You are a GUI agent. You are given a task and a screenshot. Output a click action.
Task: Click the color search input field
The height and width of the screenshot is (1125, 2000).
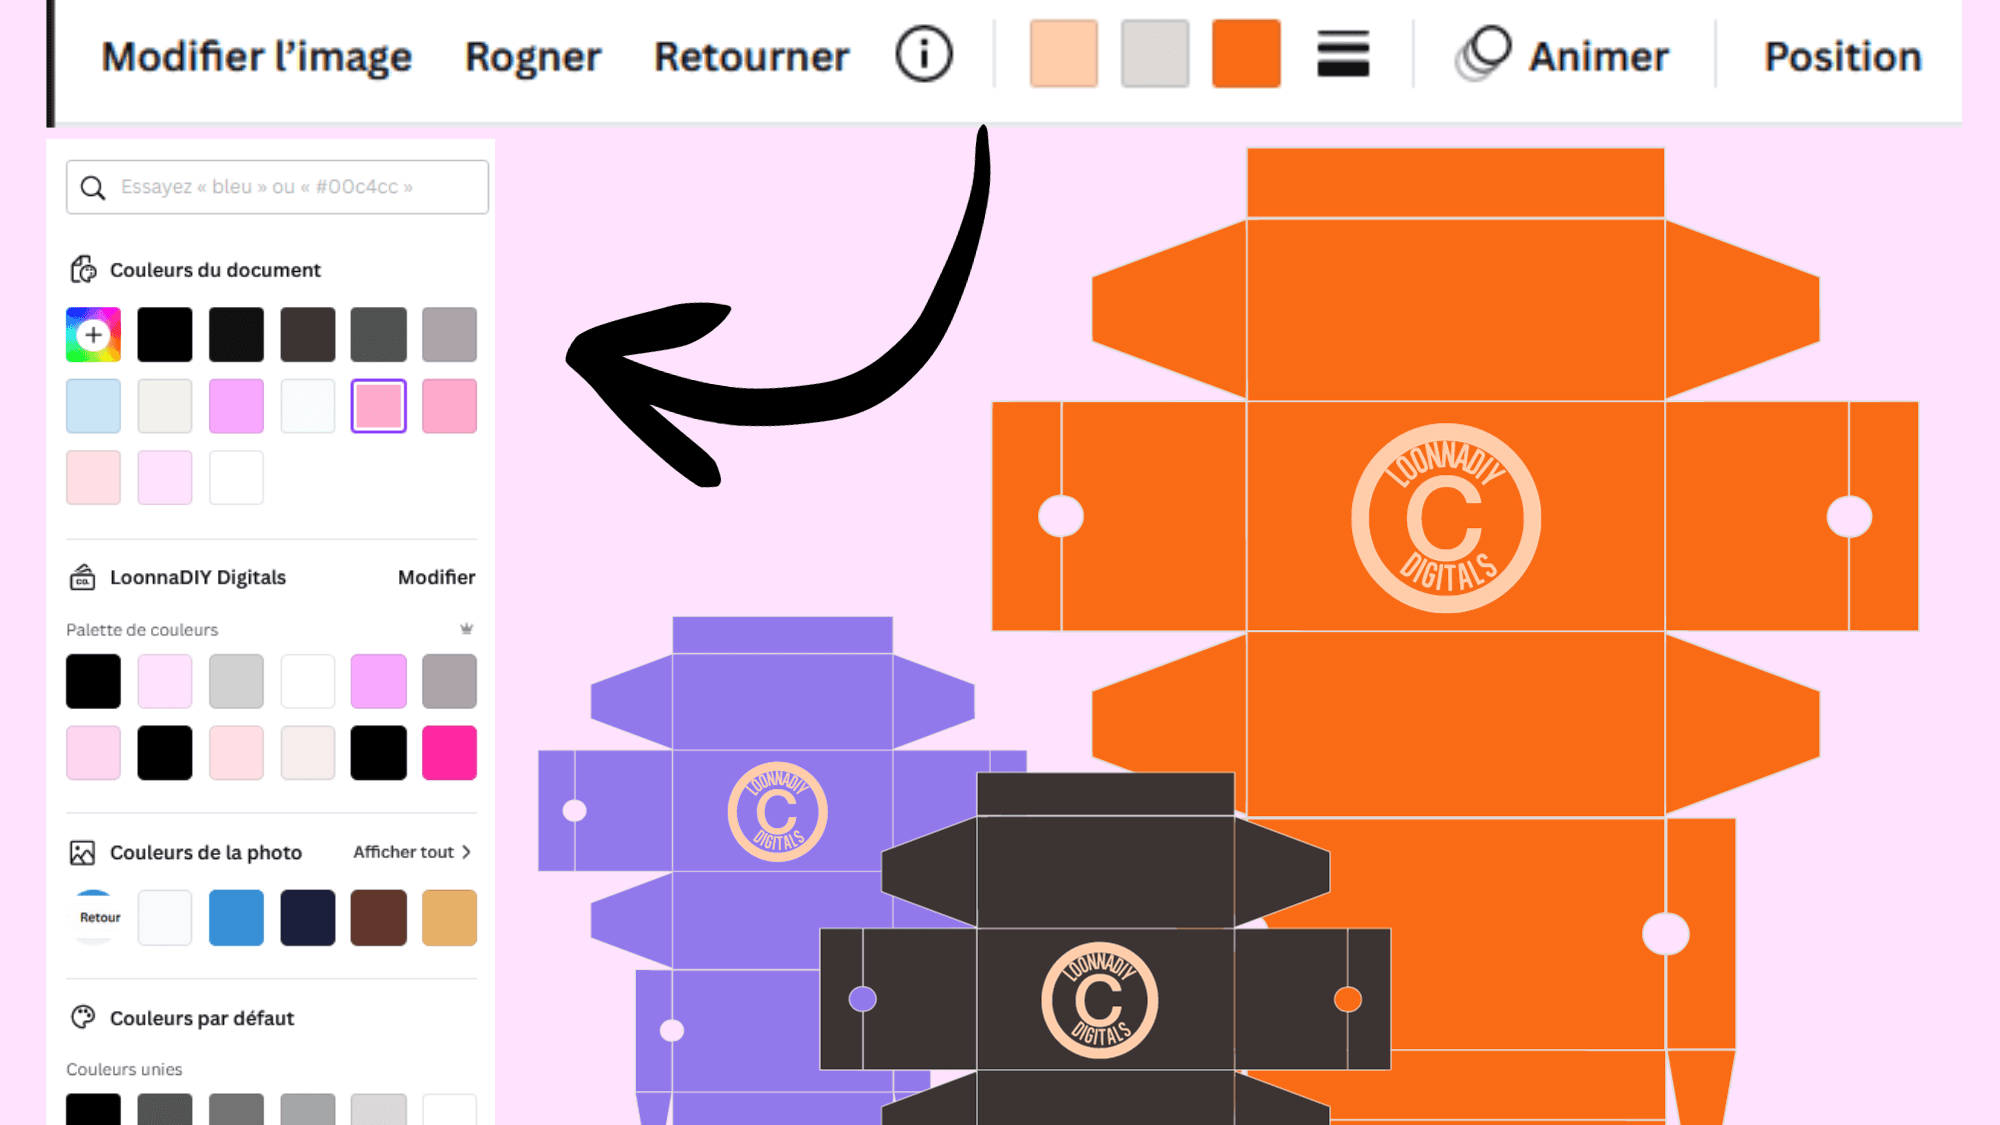click(x=277, y=187)
